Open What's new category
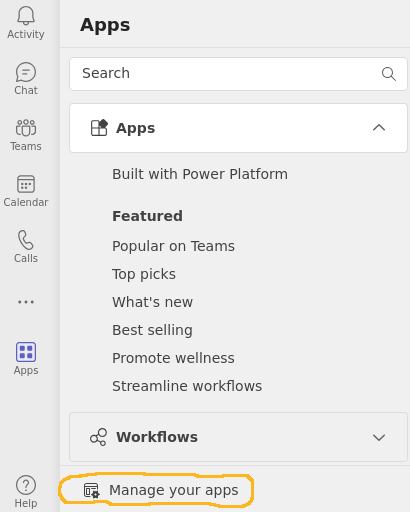410x512 pixels. (152, 302)
